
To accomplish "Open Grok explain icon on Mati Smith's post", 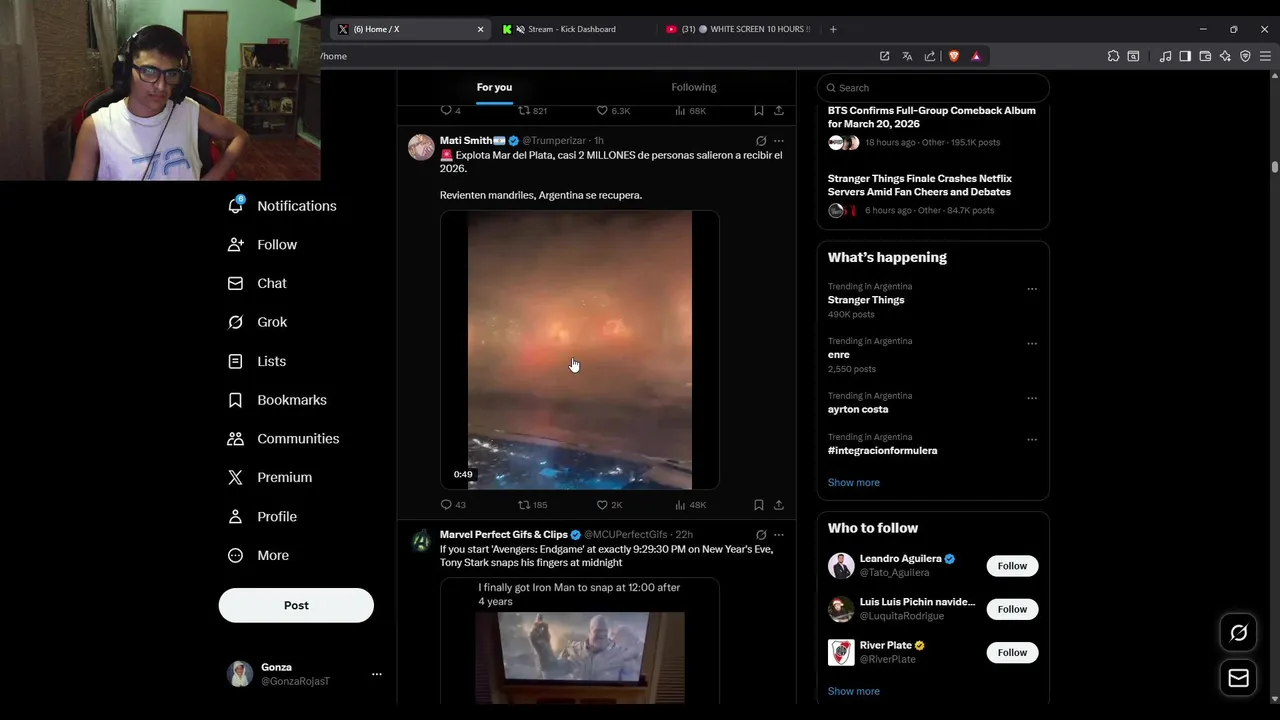I will (761, 141).
